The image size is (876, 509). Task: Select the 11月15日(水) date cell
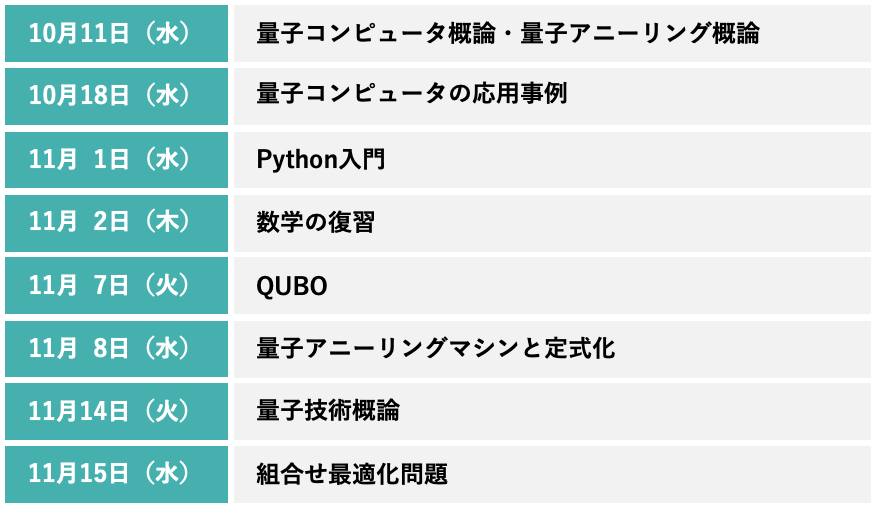click(x=116, y=474)
